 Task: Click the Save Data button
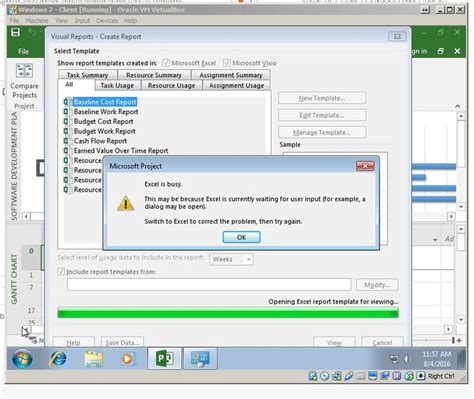point(122,342)
